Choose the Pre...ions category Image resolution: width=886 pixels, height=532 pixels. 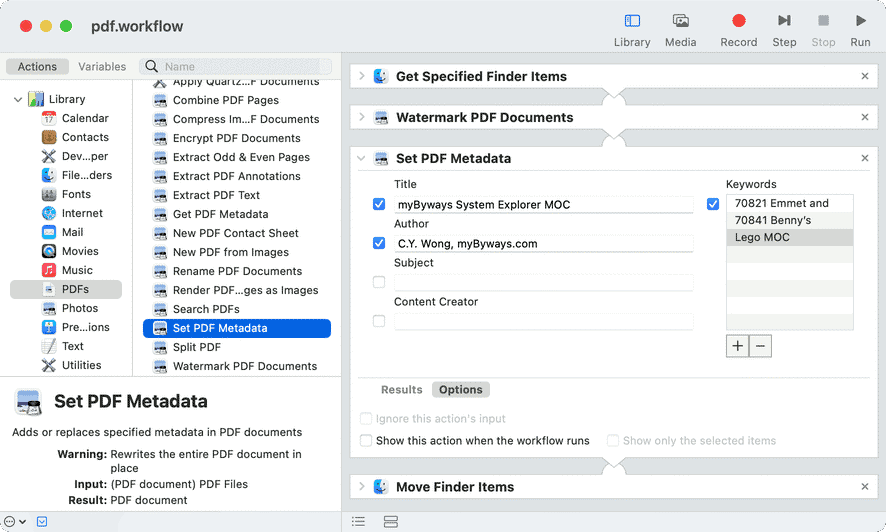pos(76,328)
